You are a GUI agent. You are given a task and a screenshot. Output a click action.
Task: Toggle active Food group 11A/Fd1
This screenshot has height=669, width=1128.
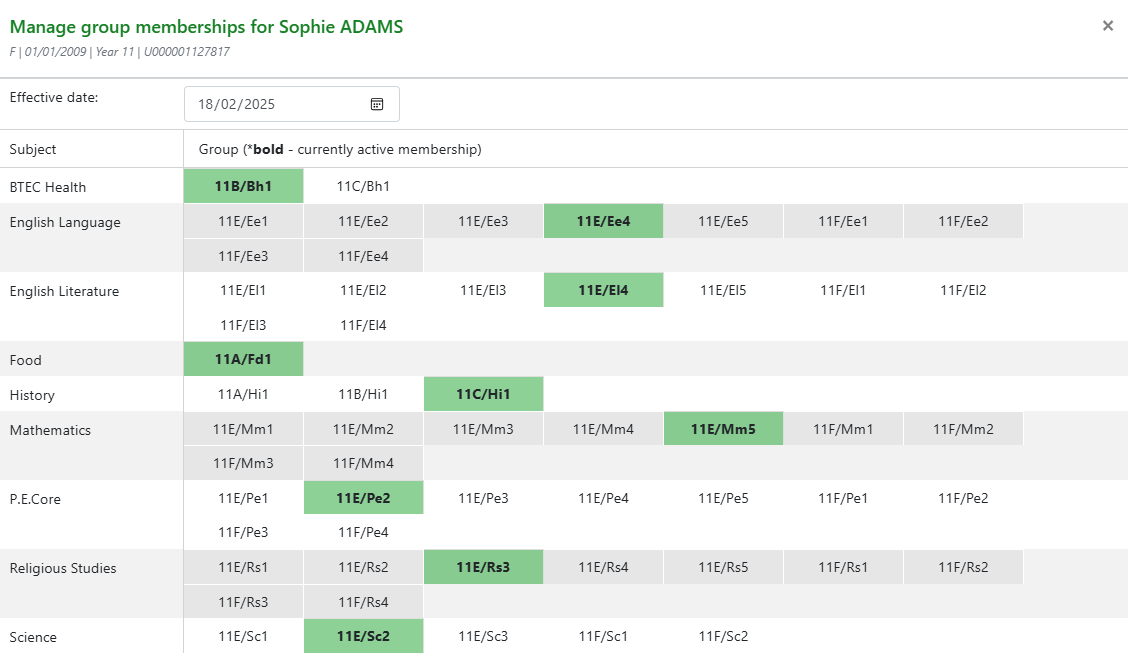point(243,359)
